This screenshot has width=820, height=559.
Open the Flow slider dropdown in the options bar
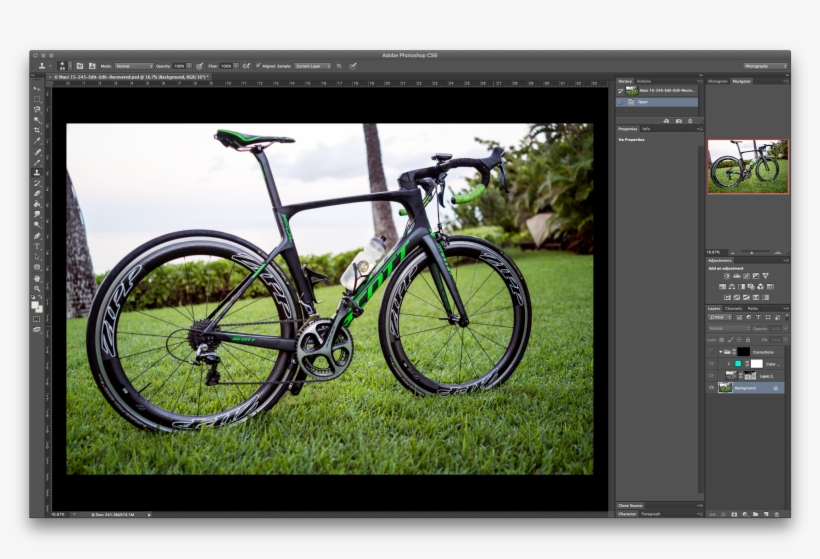[236, 66]
